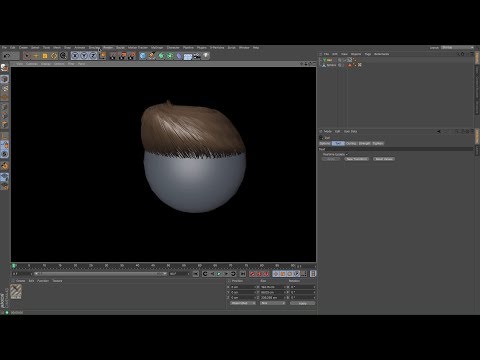Open the Layout dropdown at top right

click(457, 48)
